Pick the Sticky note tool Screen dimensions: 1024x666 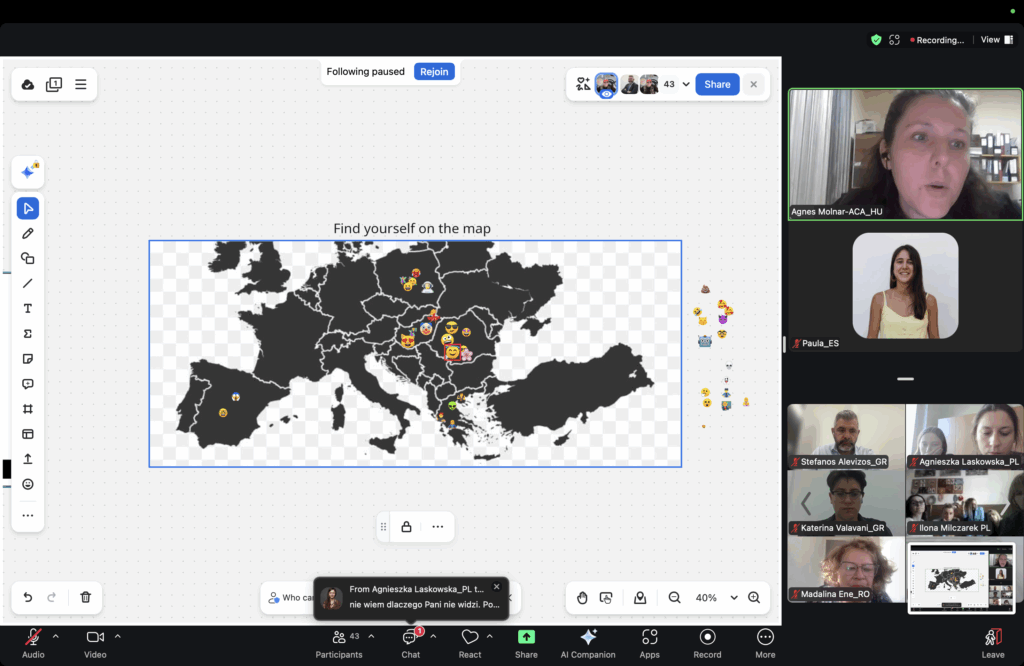[28, 359]
